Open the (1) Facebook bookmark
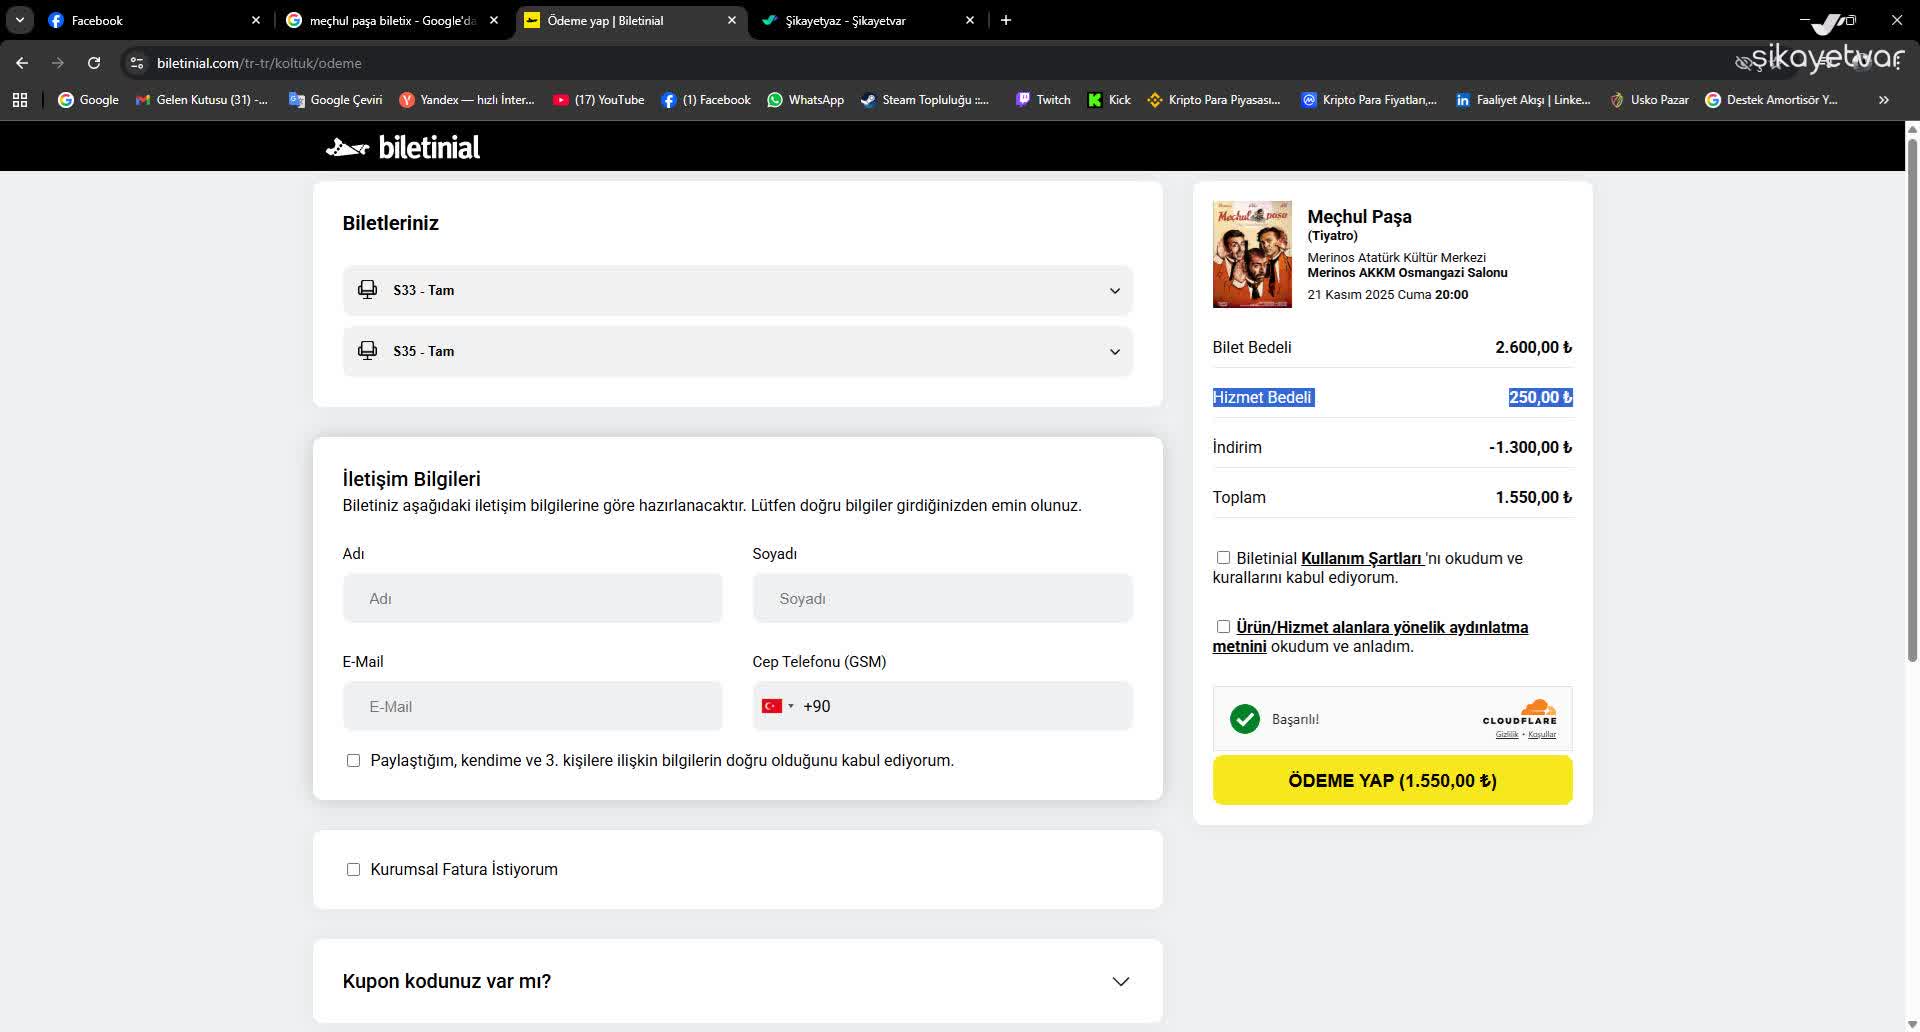The width and height of the screenshot is (1920, 1032). [705, 100]
